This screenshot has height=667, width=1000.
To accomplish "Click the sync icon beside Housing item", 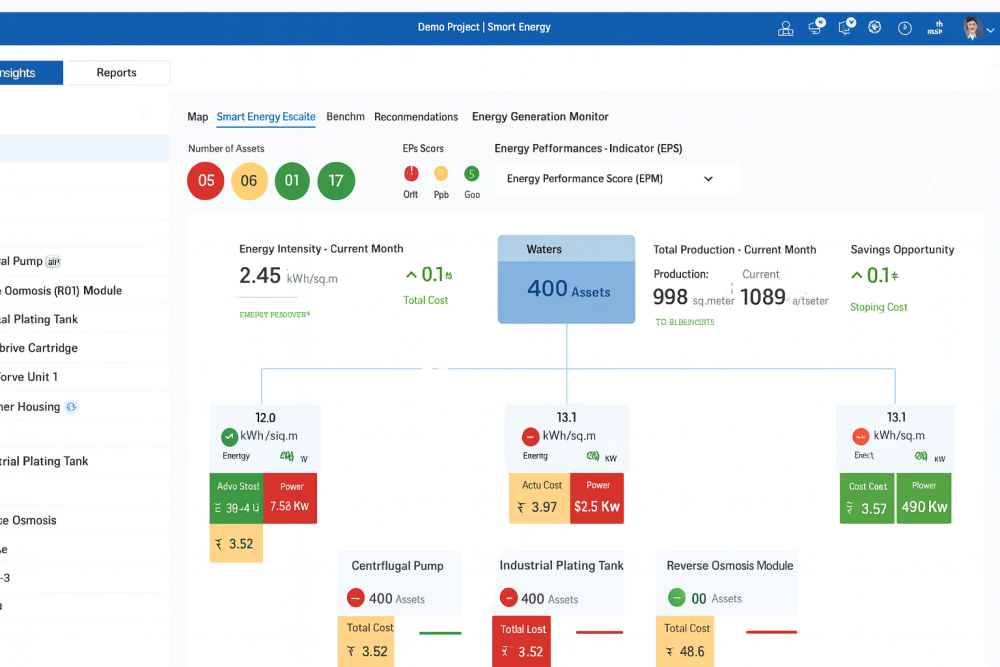I will [71, 407].
